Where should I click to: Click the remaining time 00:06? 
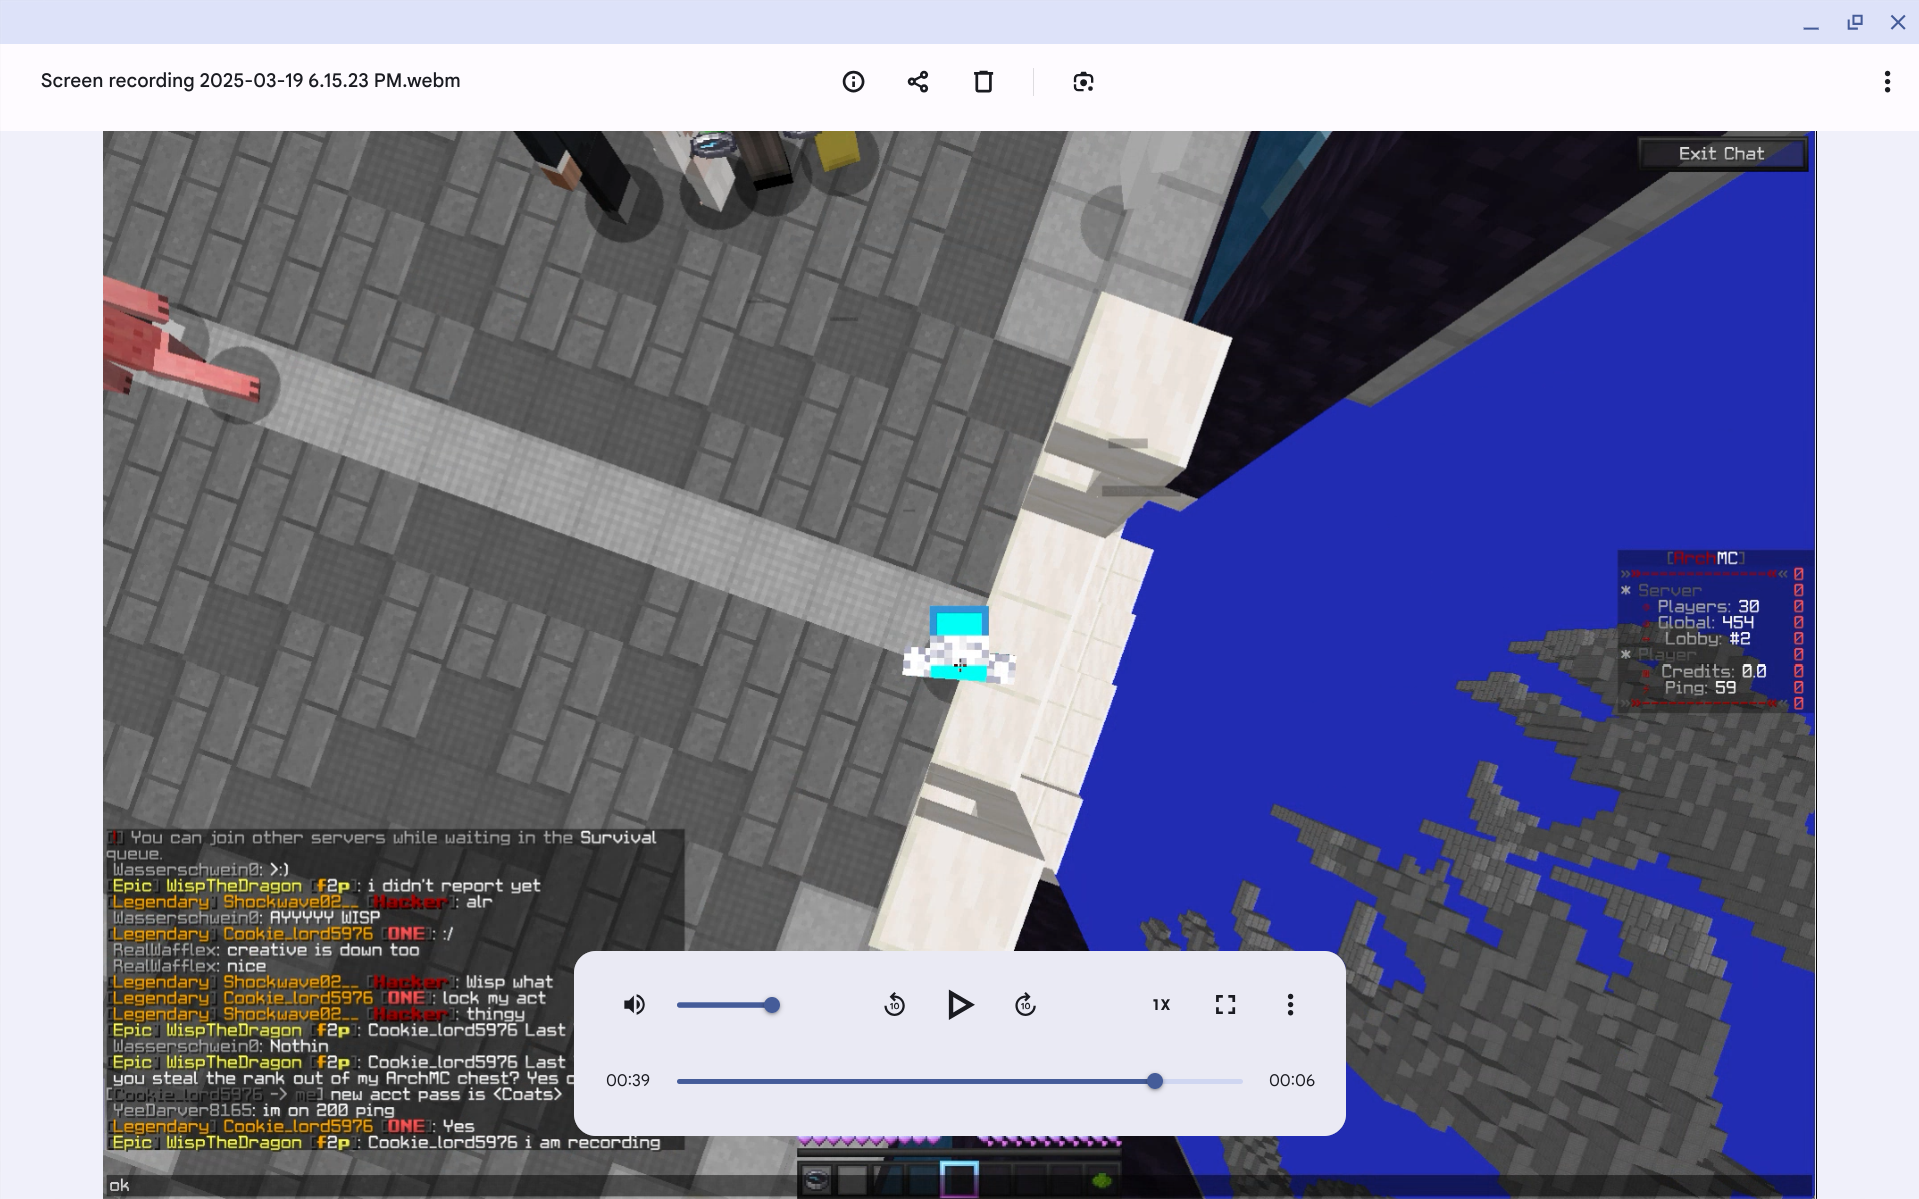(x=1292, y=1081)
